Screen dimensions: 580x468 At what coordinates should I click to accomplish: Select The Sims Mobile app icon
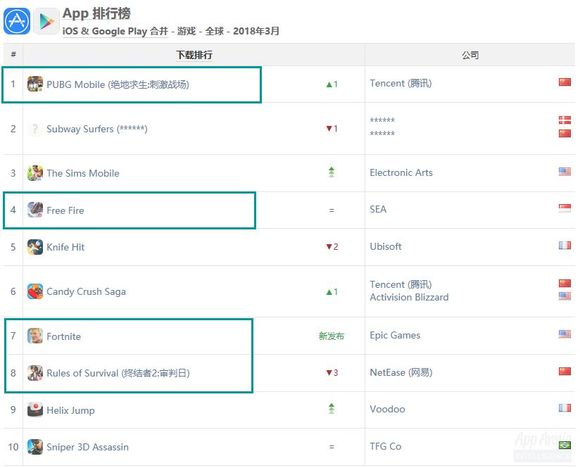(35, 173)
